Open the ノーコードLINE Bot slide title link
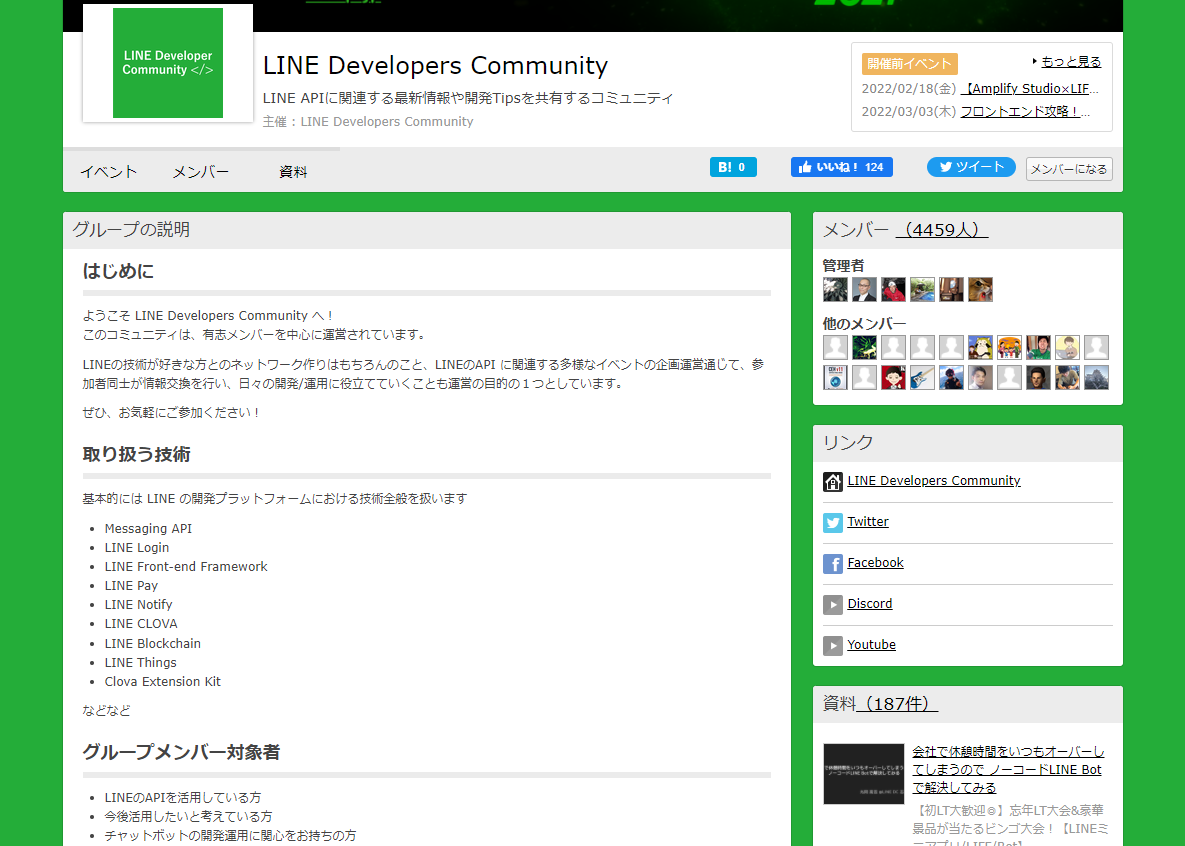1185x846 pixels. (x=1007, y=770)
